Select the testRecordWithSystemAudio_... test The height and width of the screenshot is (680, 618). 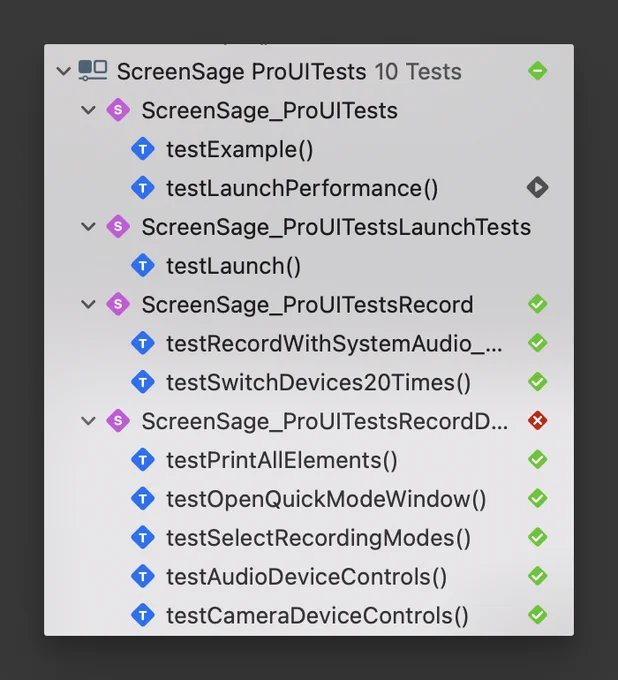[x=334, y=344]
